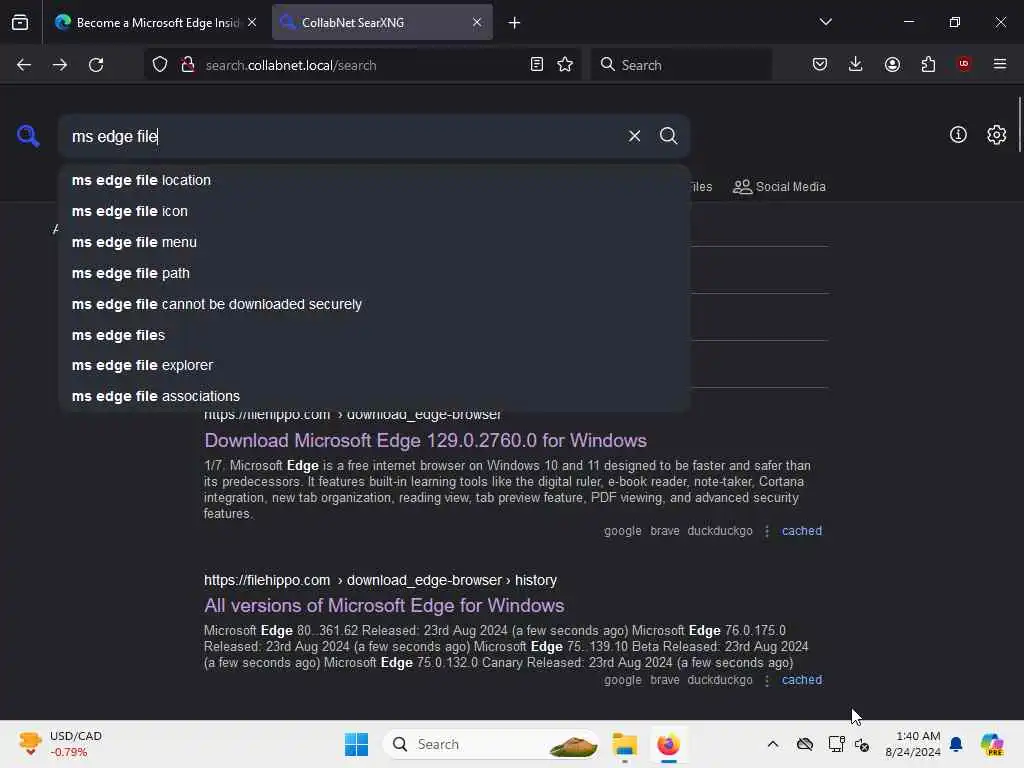Choose suggestion 'ms edge file icon'

click(x=374, y=211)
